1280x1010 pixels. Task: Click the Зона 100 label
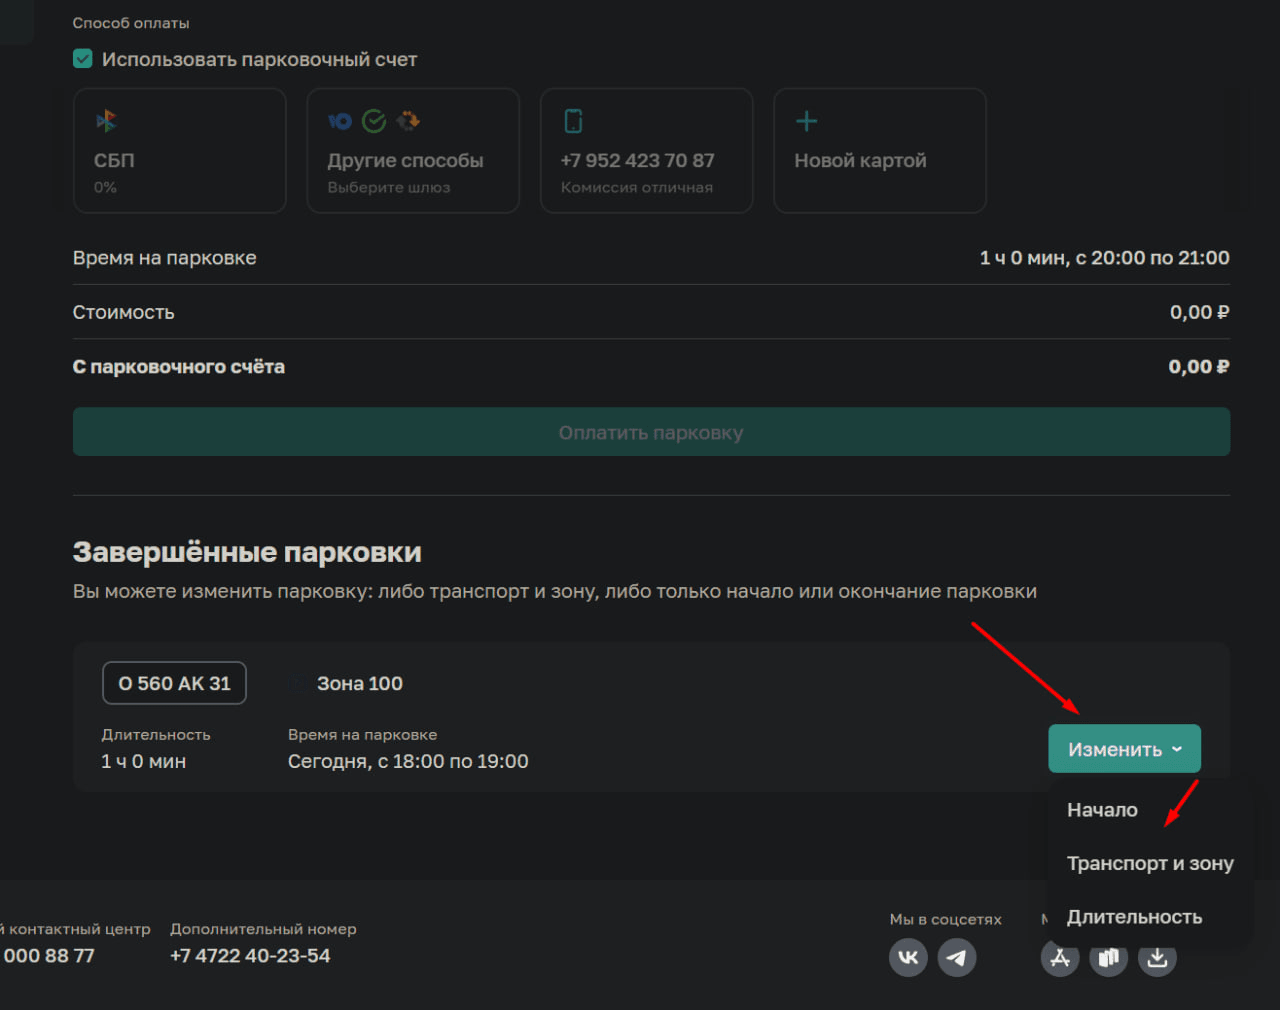pos(359,683)
